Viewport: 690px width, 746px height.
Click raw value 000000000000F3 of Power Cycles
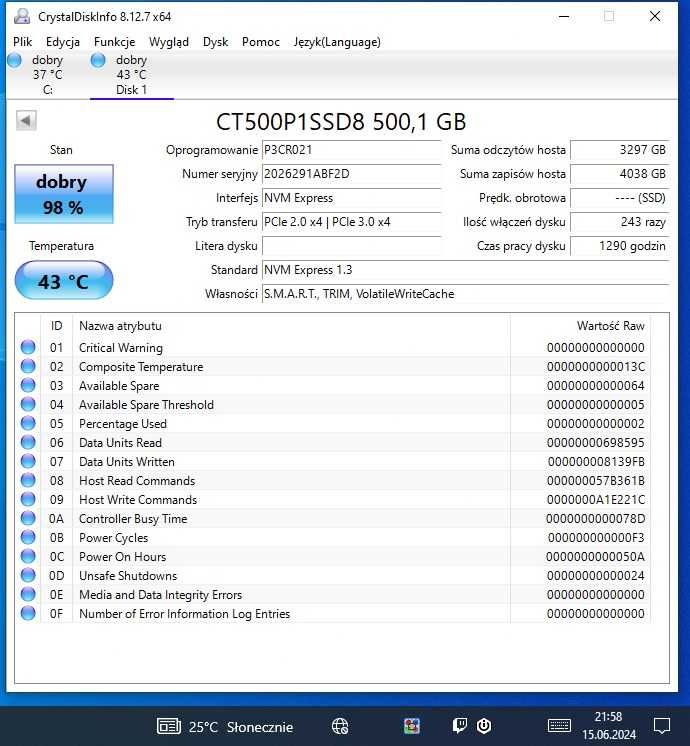click(596, 538)
